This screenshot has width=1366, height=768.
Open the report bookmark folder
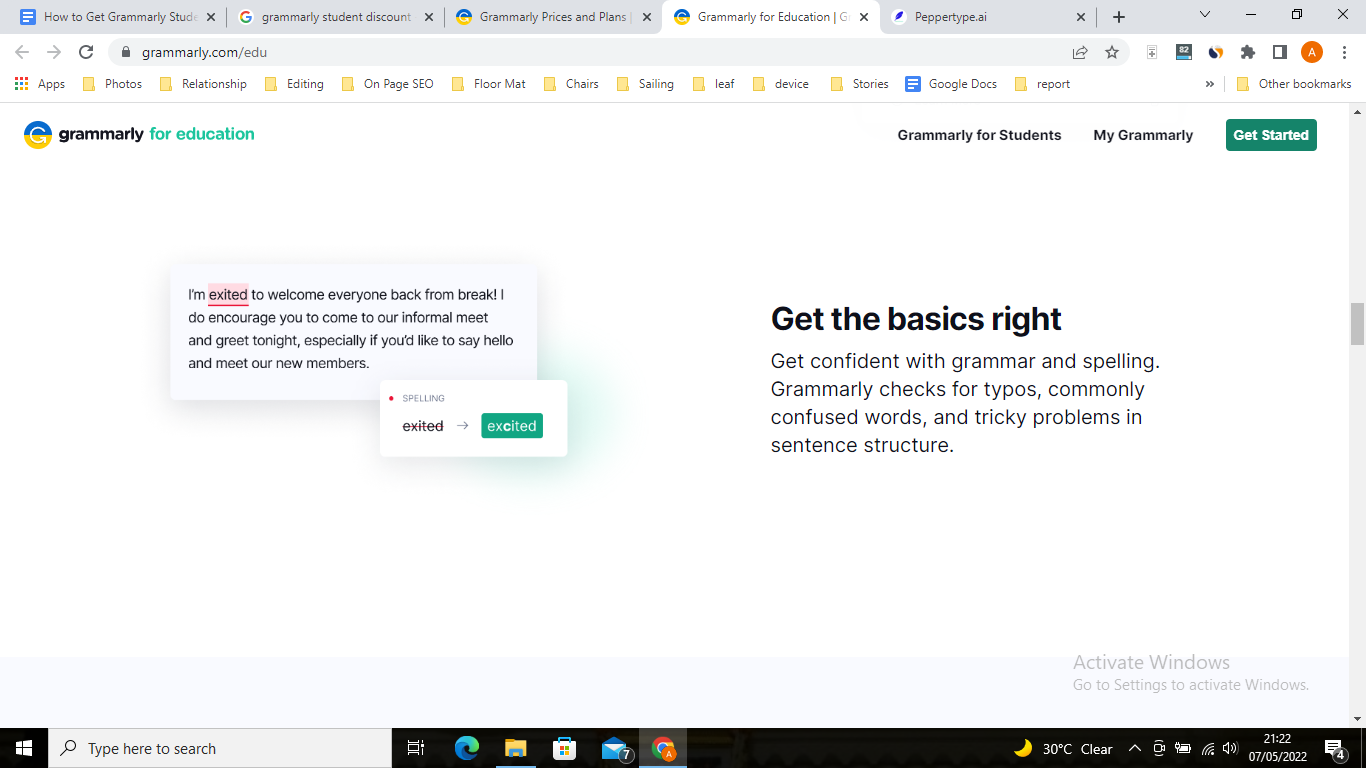pos(1042,84)
